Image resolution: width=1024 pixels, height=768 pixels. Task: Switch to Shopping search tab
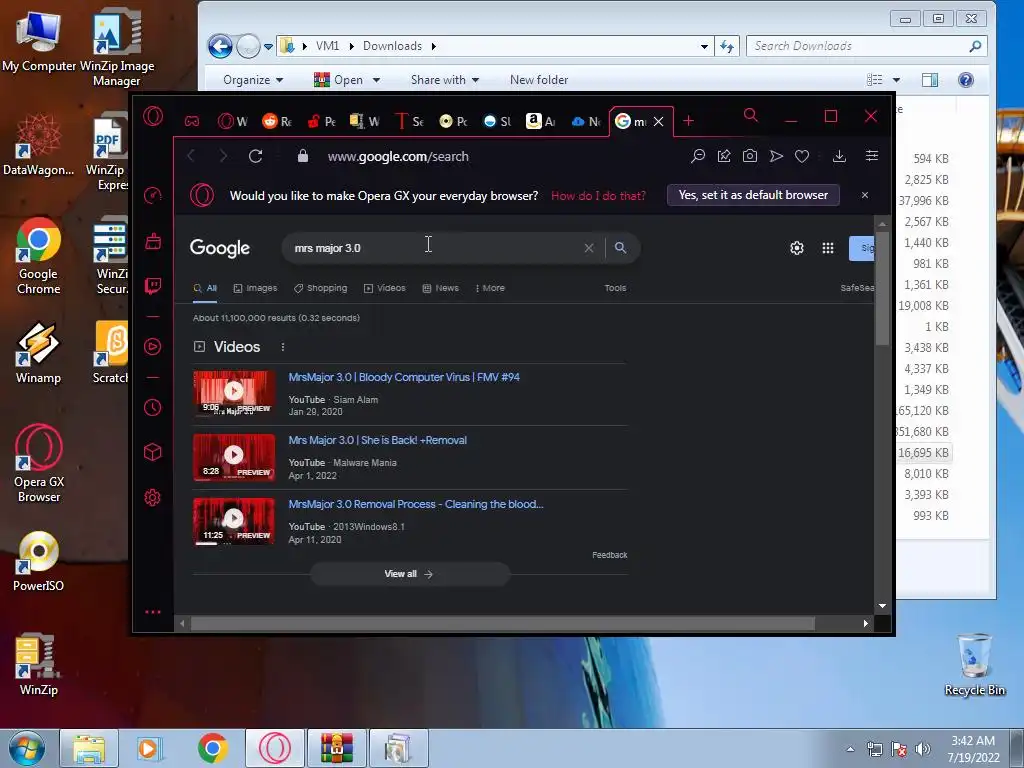coord(321,288)
